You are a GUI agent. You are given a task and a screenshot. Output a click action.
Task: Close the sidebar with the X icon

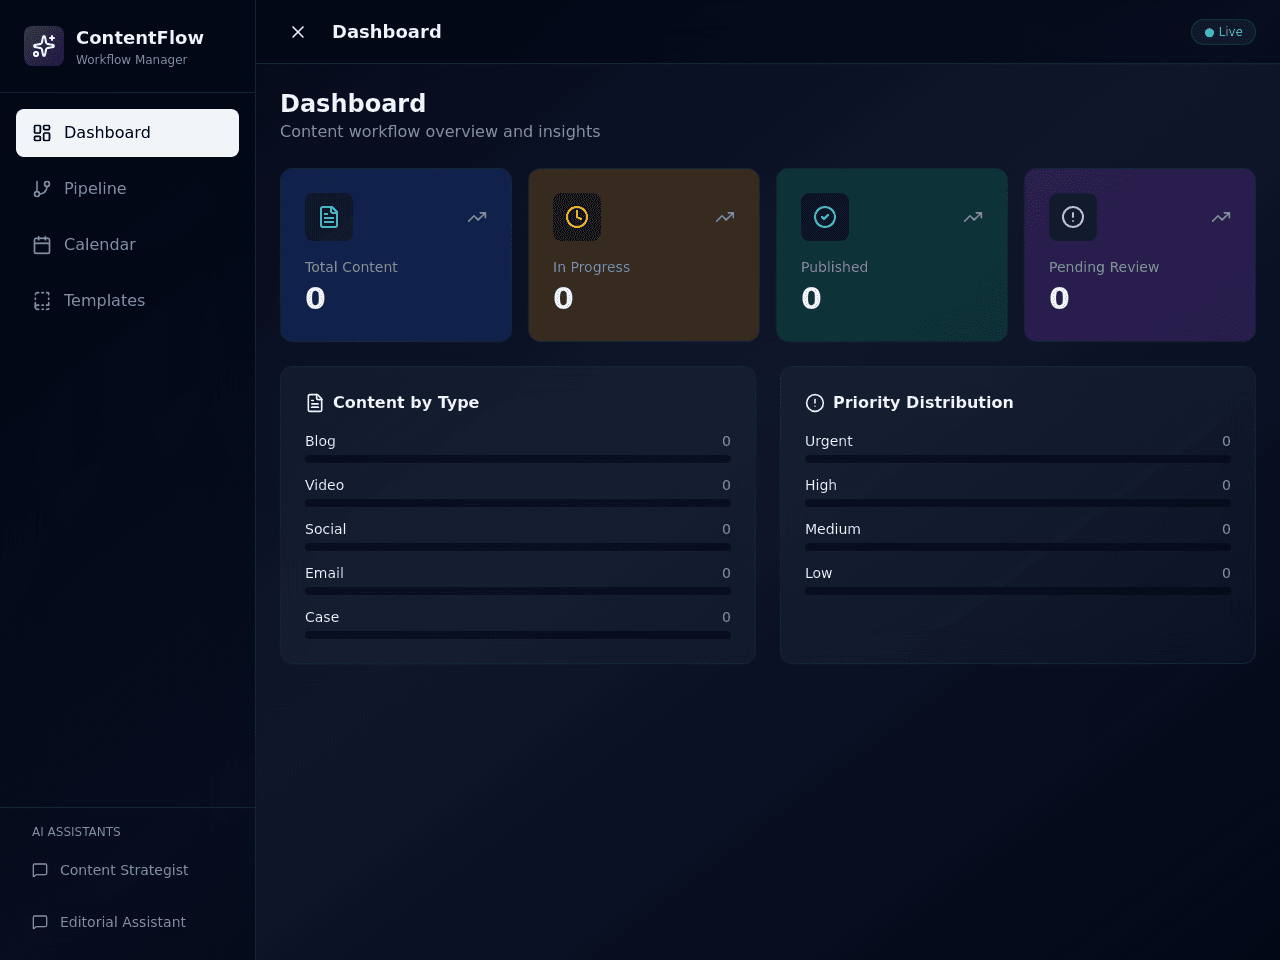pos(298,32)
